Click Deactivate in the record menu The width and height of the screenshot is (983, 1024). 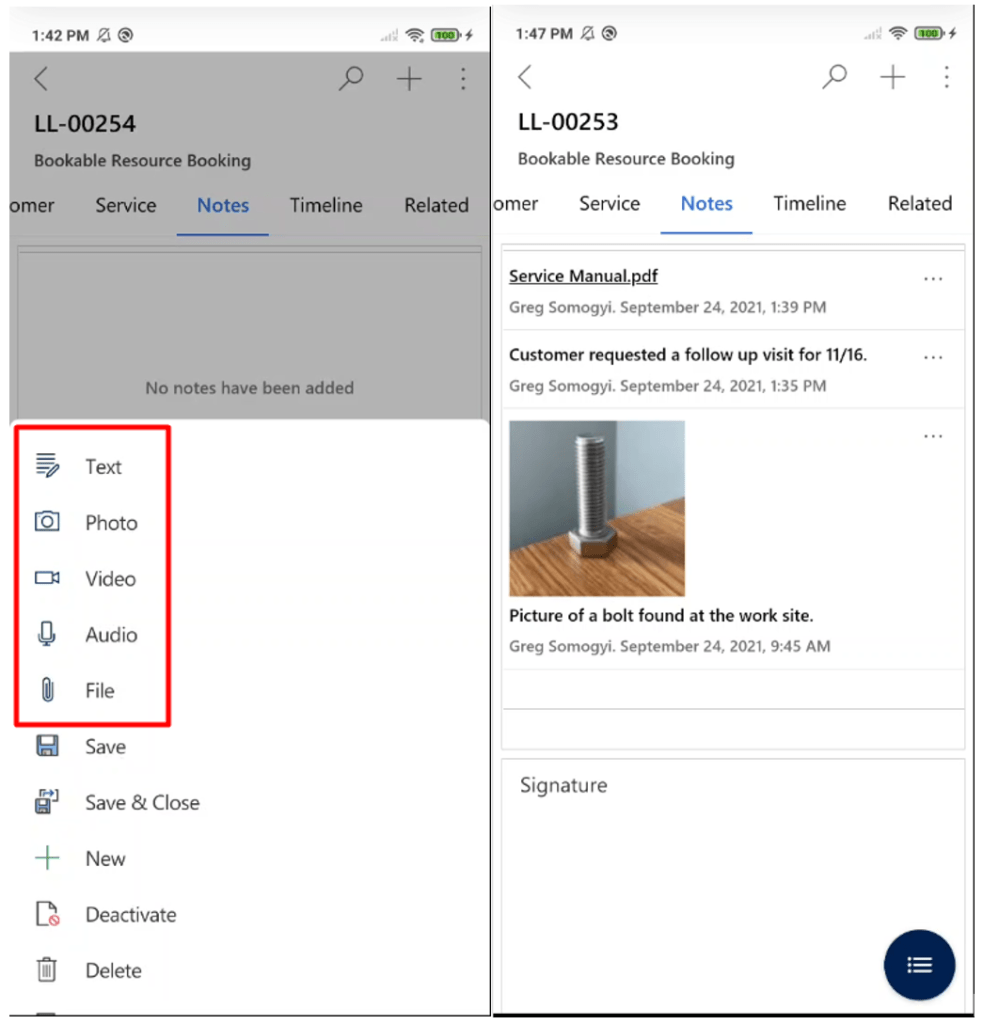[128, 914]
